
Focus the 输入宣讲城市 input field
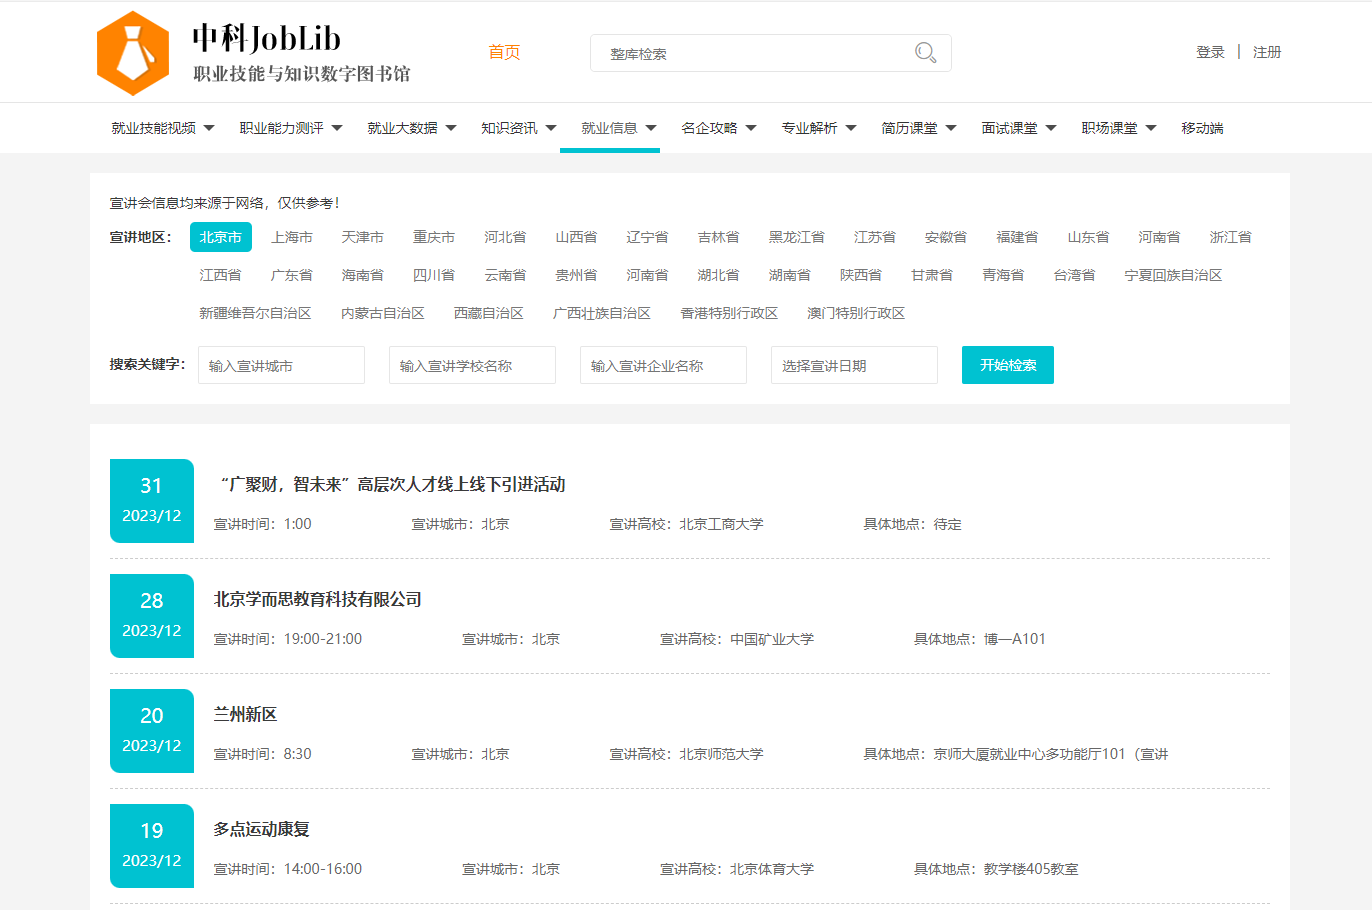coord(281,366)
